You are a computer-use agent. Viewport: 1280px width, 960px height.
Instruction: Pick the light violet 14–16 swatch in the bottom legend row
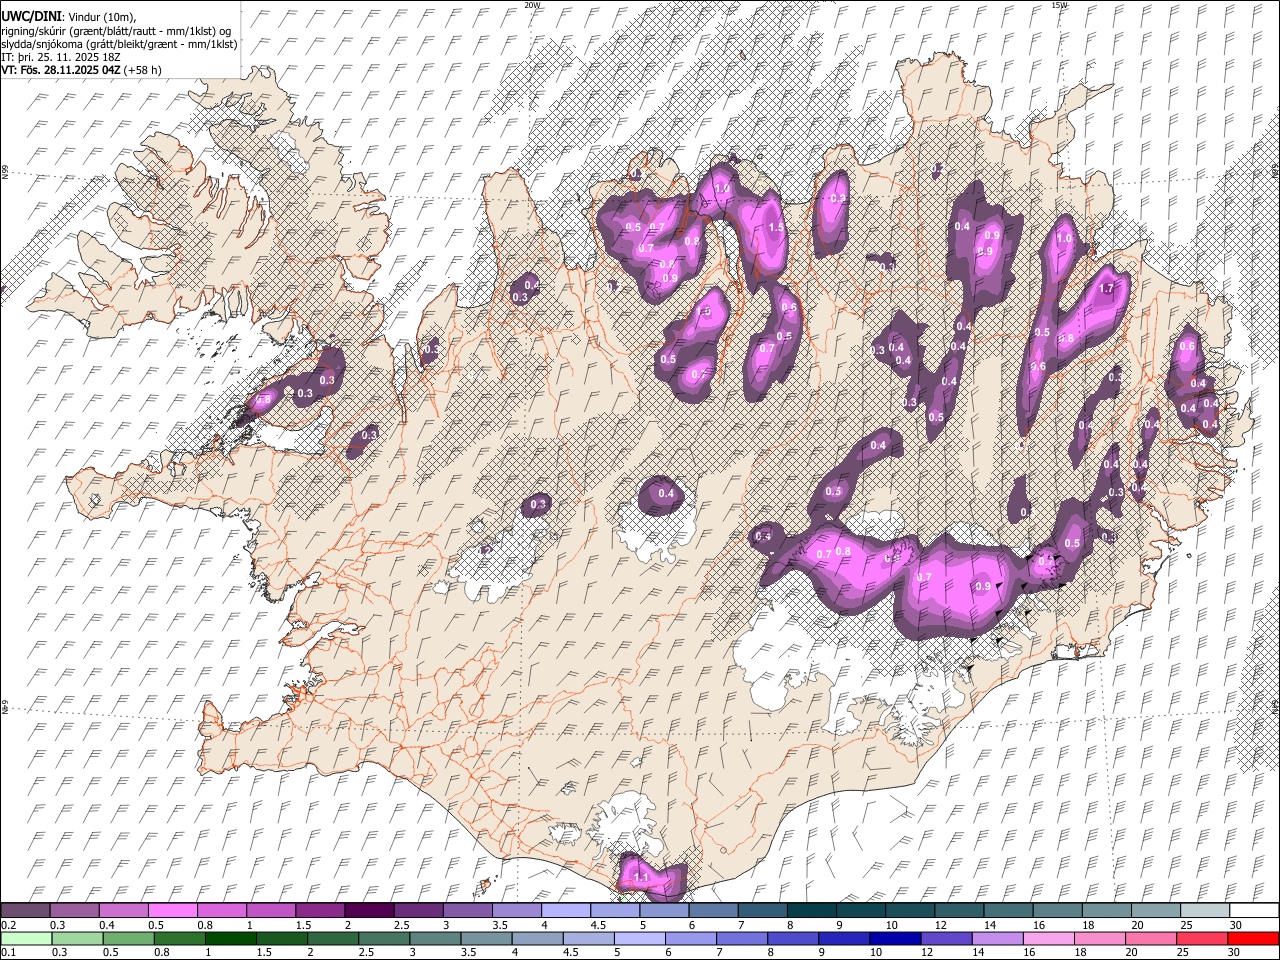996,938
